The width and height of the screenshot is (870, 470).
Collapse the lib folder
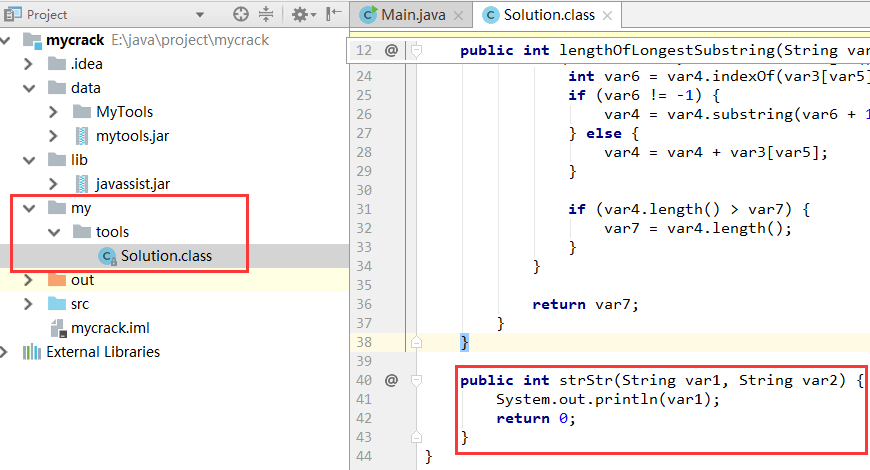pos(29,160)
